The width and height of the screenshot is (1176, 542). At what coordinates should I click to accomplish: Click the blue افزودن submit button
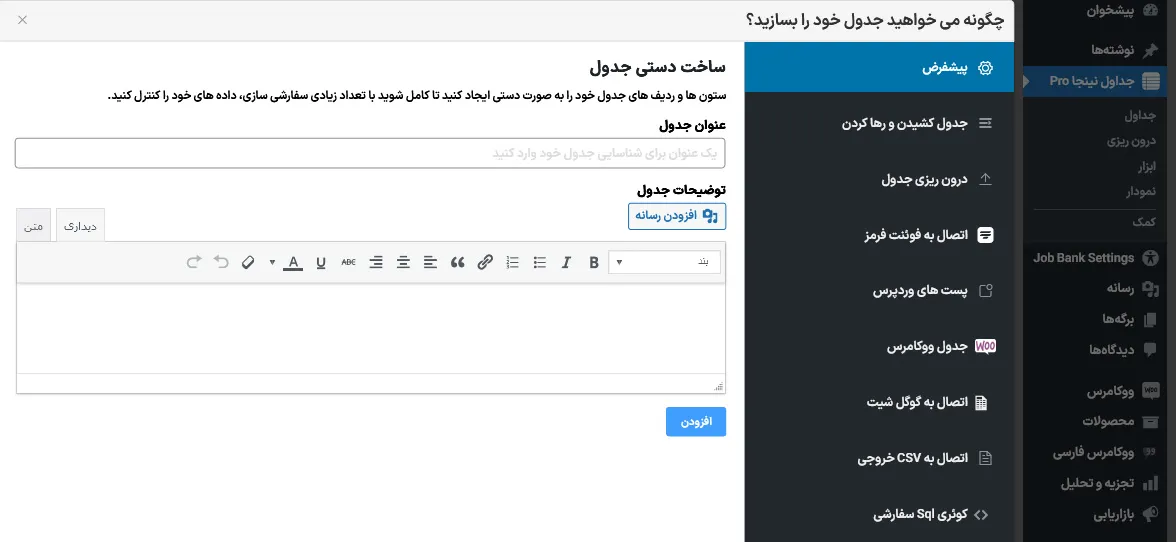[696, 422]
